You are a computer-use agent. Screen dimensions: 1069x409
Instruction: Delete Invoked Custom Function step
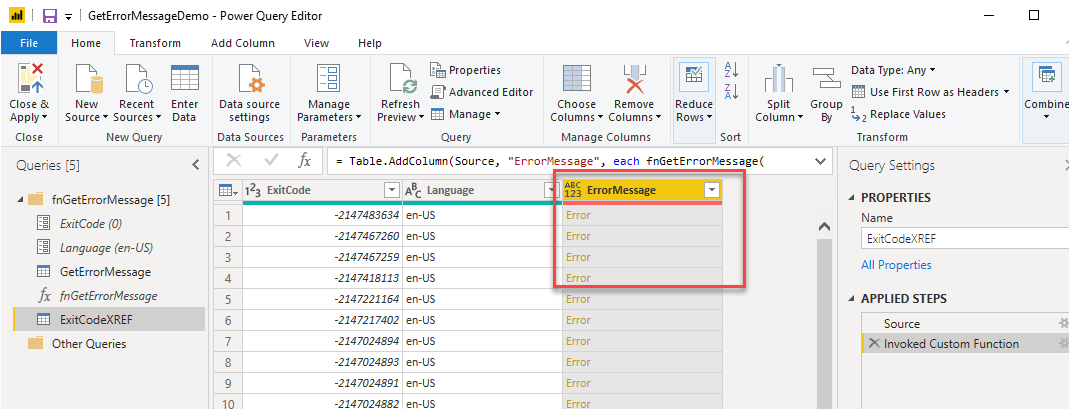pos(873,344)
